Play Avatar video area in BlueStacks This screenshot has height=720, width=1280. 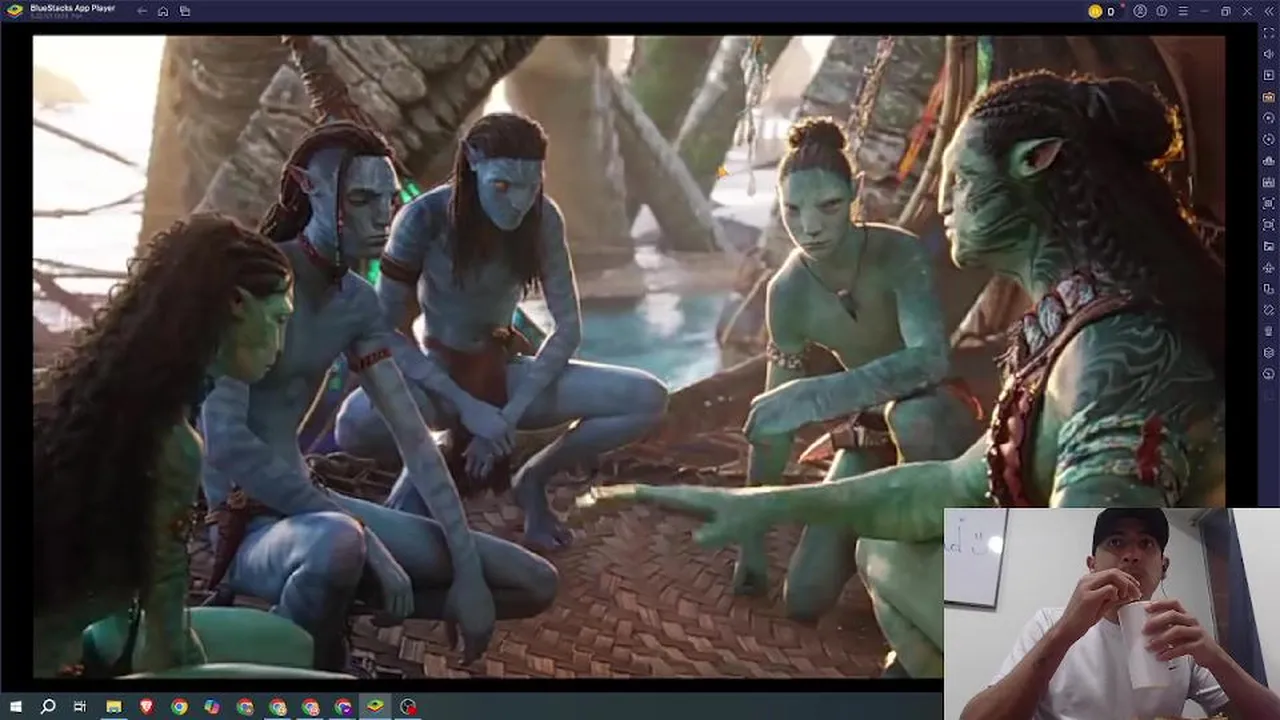tap(629, 357)
